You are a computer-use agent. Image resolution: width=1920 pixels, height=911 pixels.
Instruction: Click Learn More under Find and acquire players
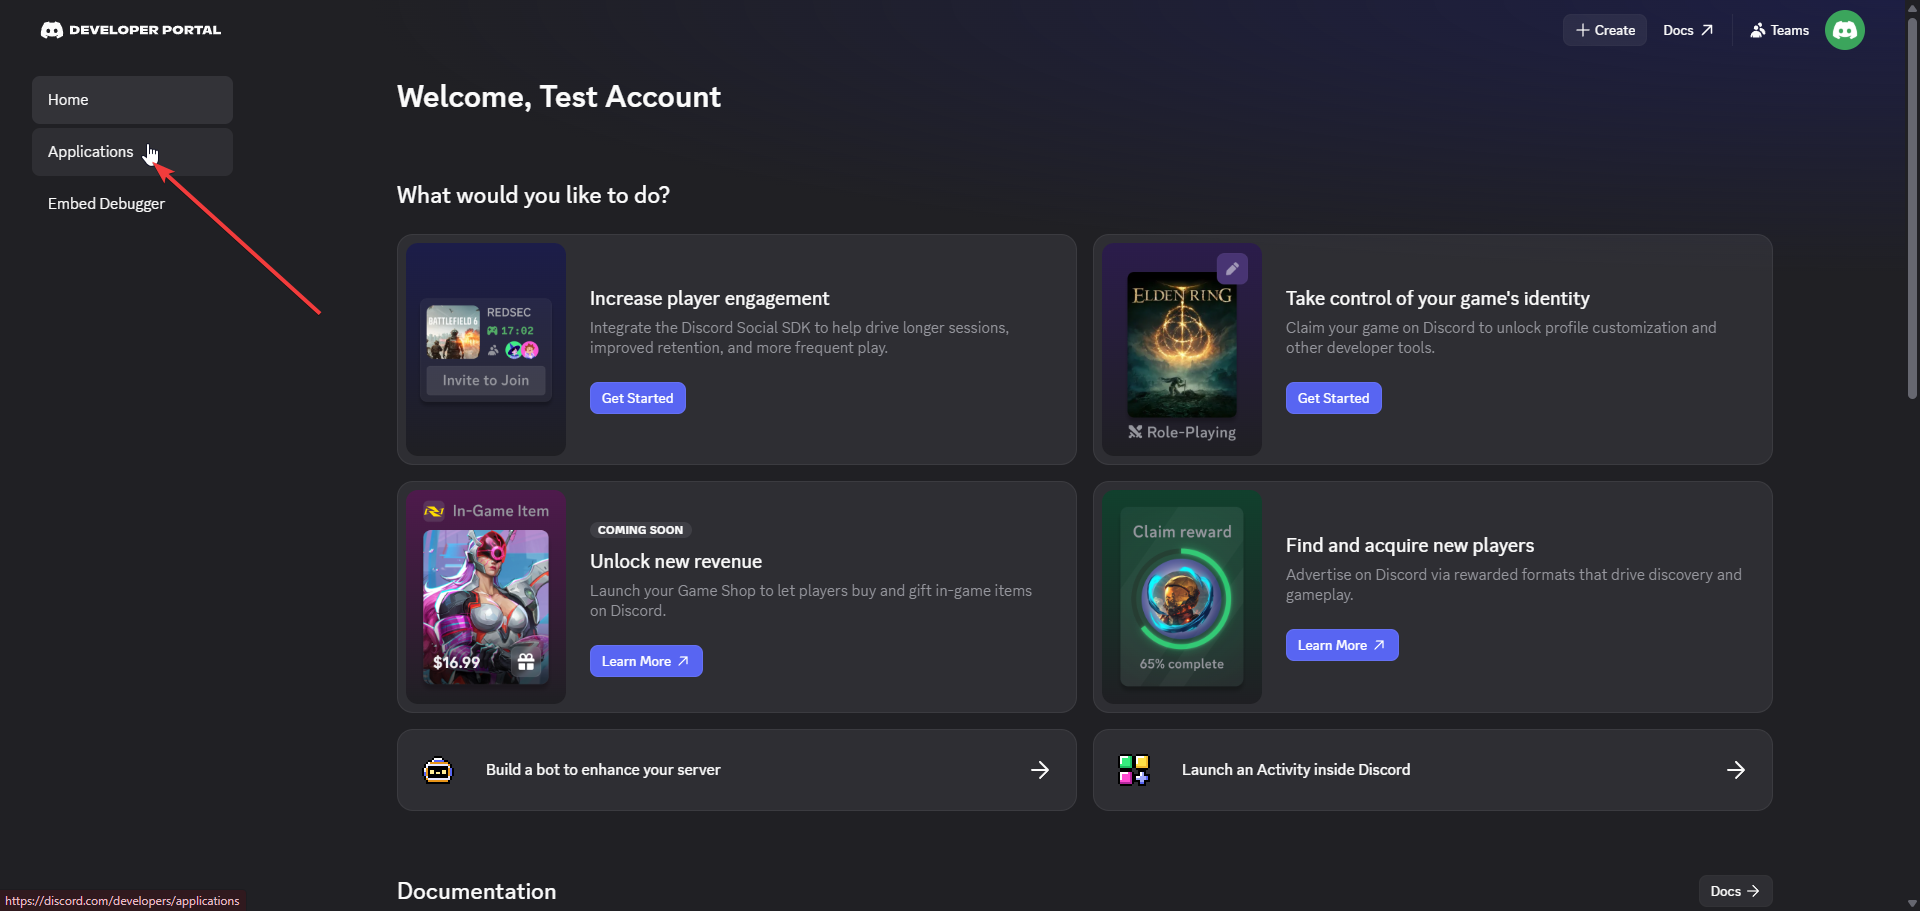1342,645
